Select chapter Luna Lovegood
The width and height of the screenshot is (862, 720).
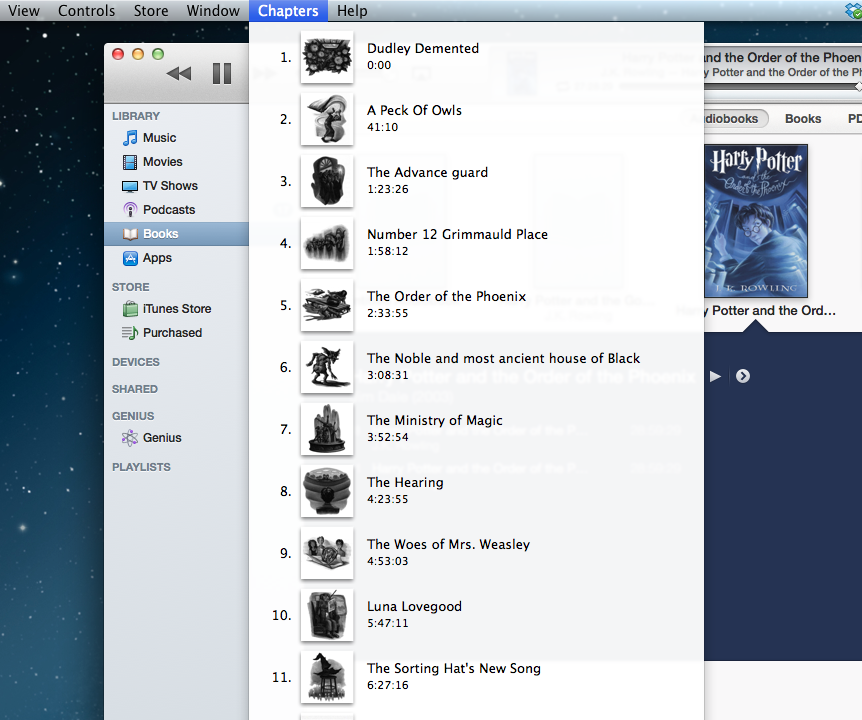476,615
